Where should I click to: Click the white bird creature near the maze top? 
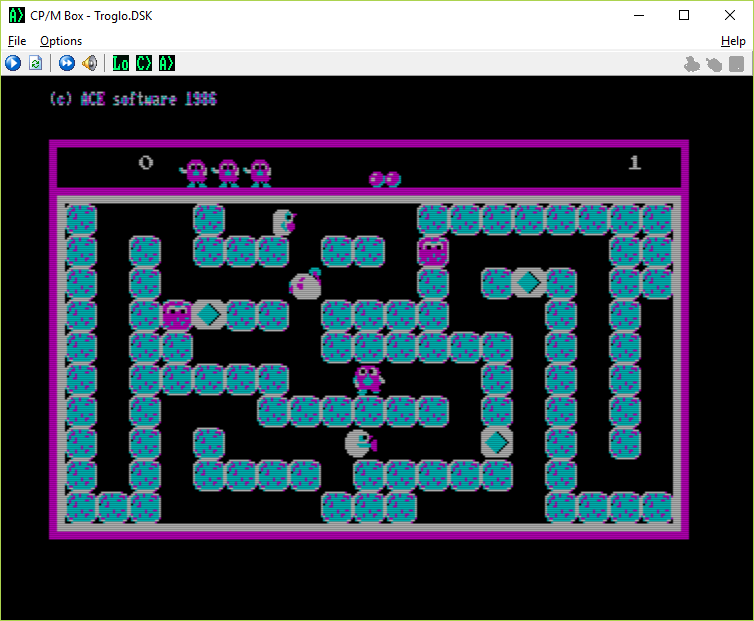coord(284,222)
